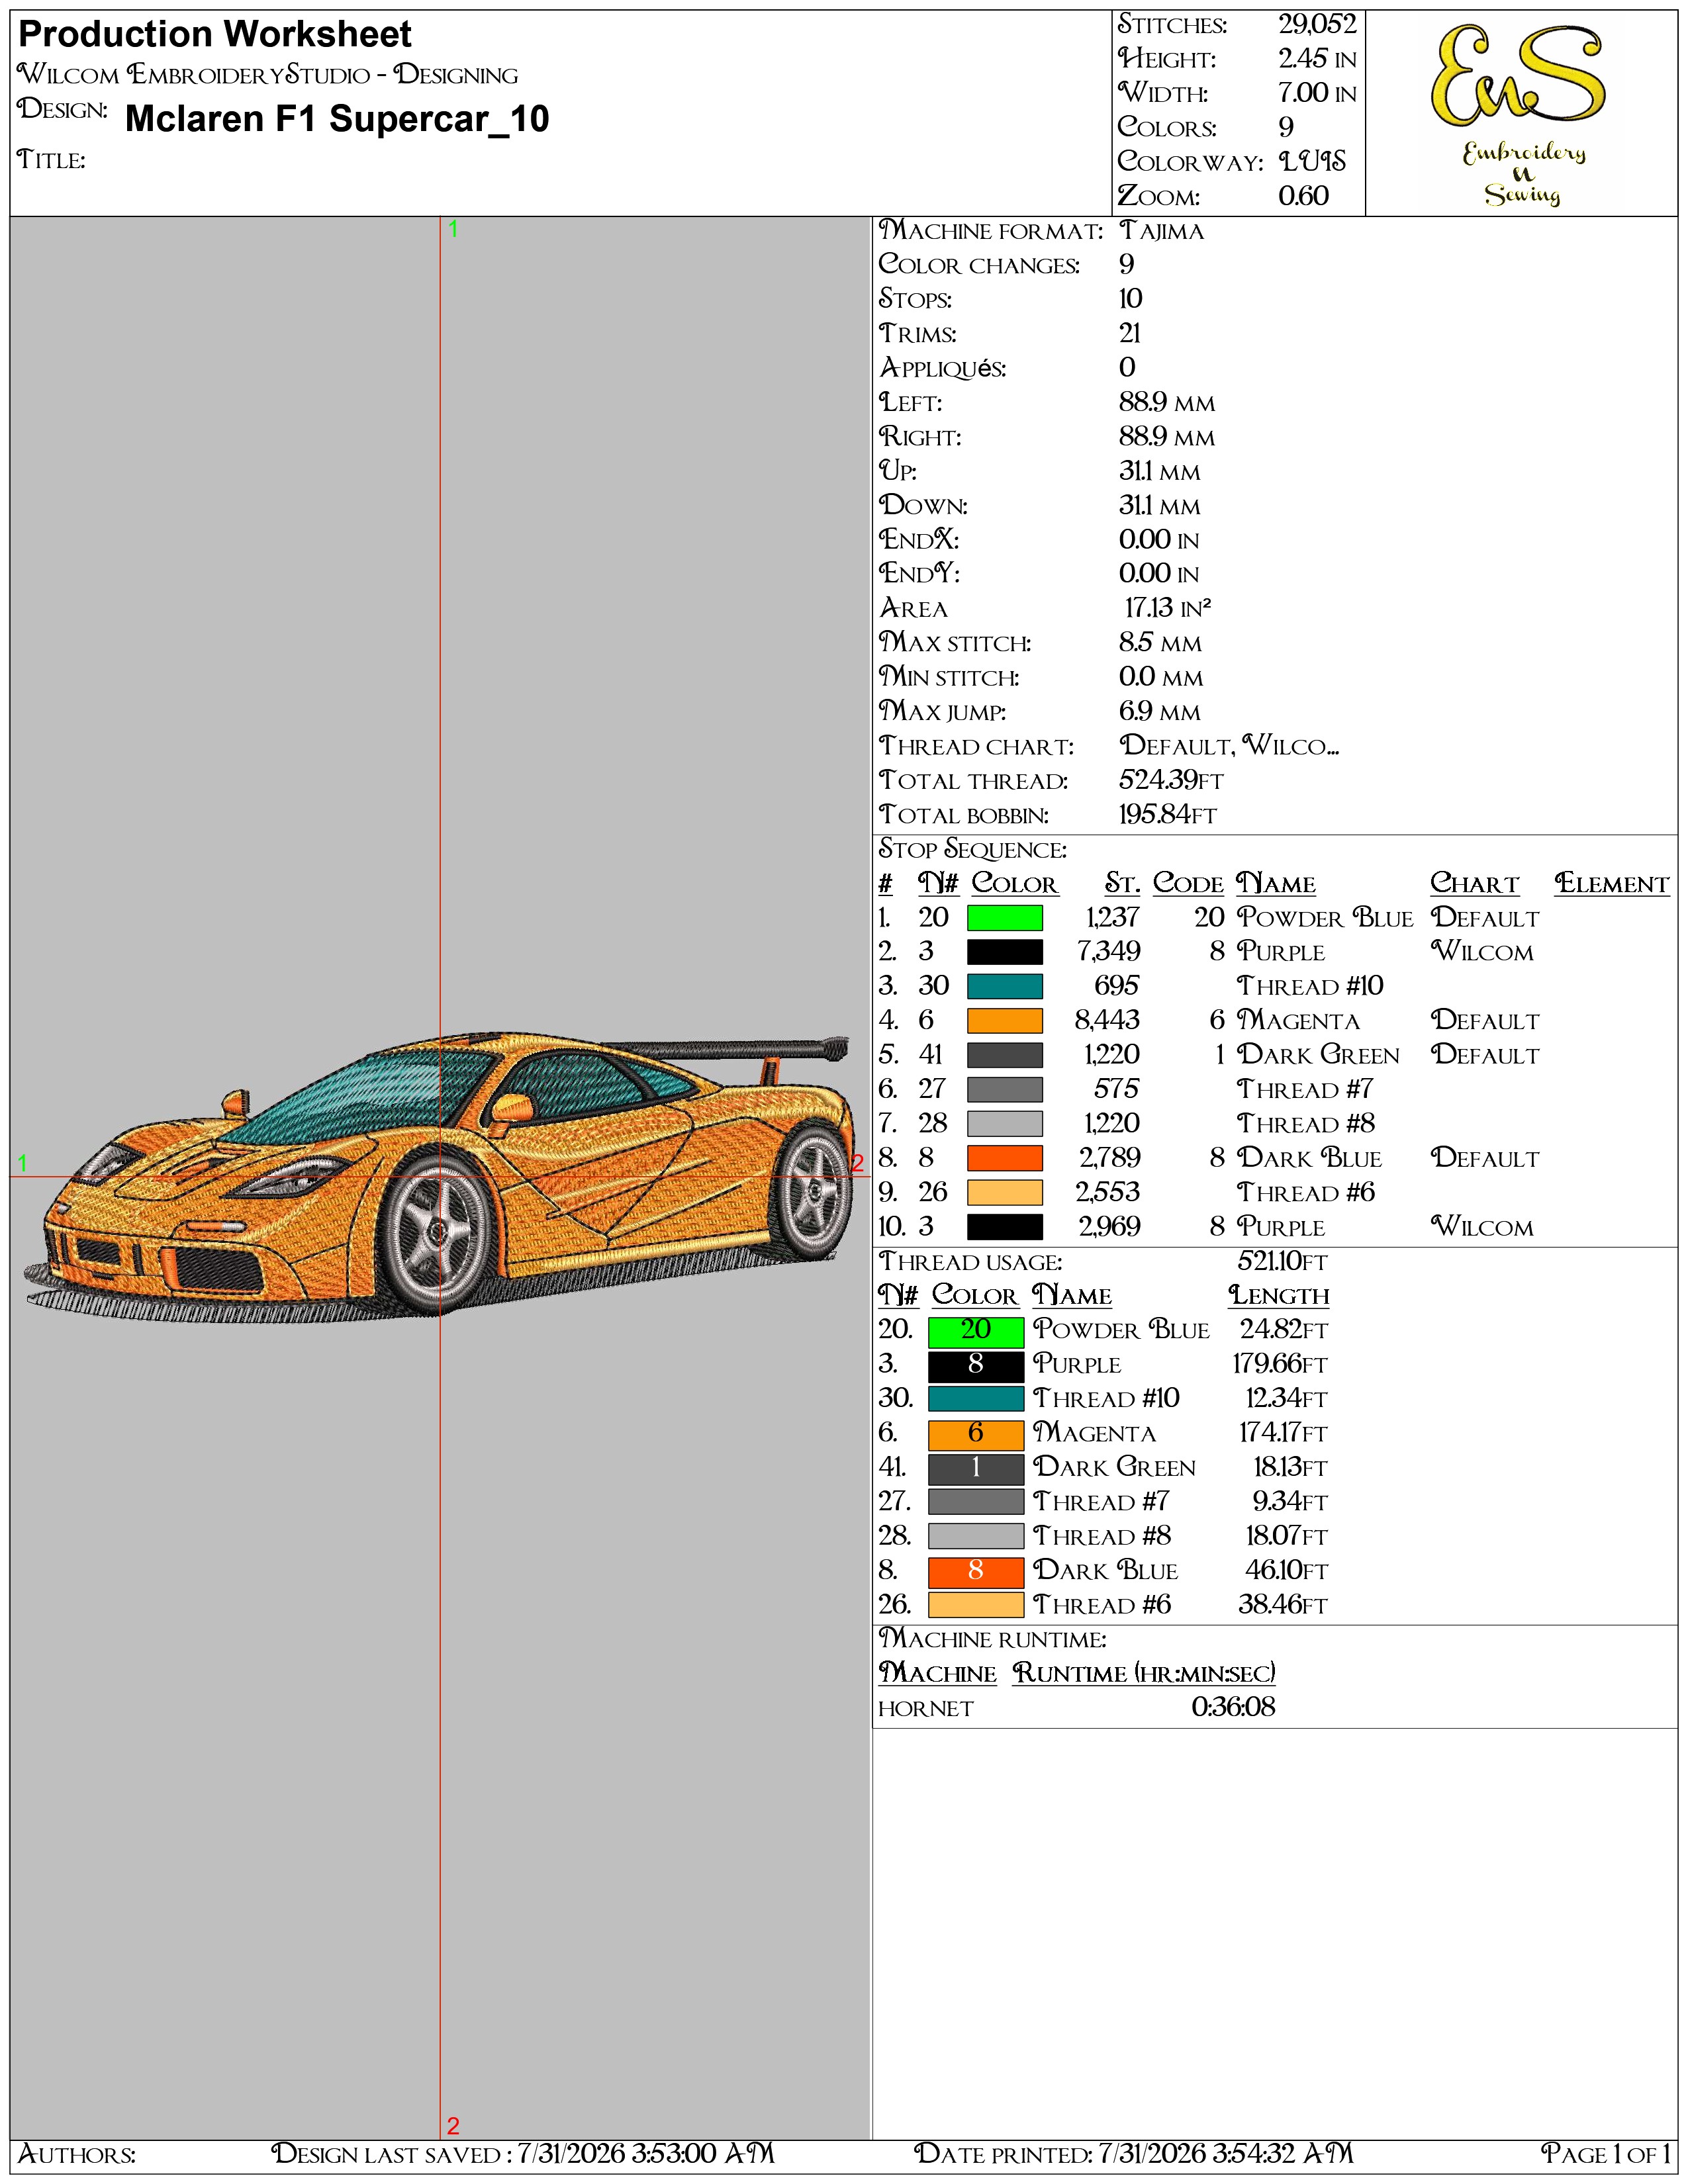Click the width value "7.00 in"
1688x2184 pixels.
click(1317, 93)
